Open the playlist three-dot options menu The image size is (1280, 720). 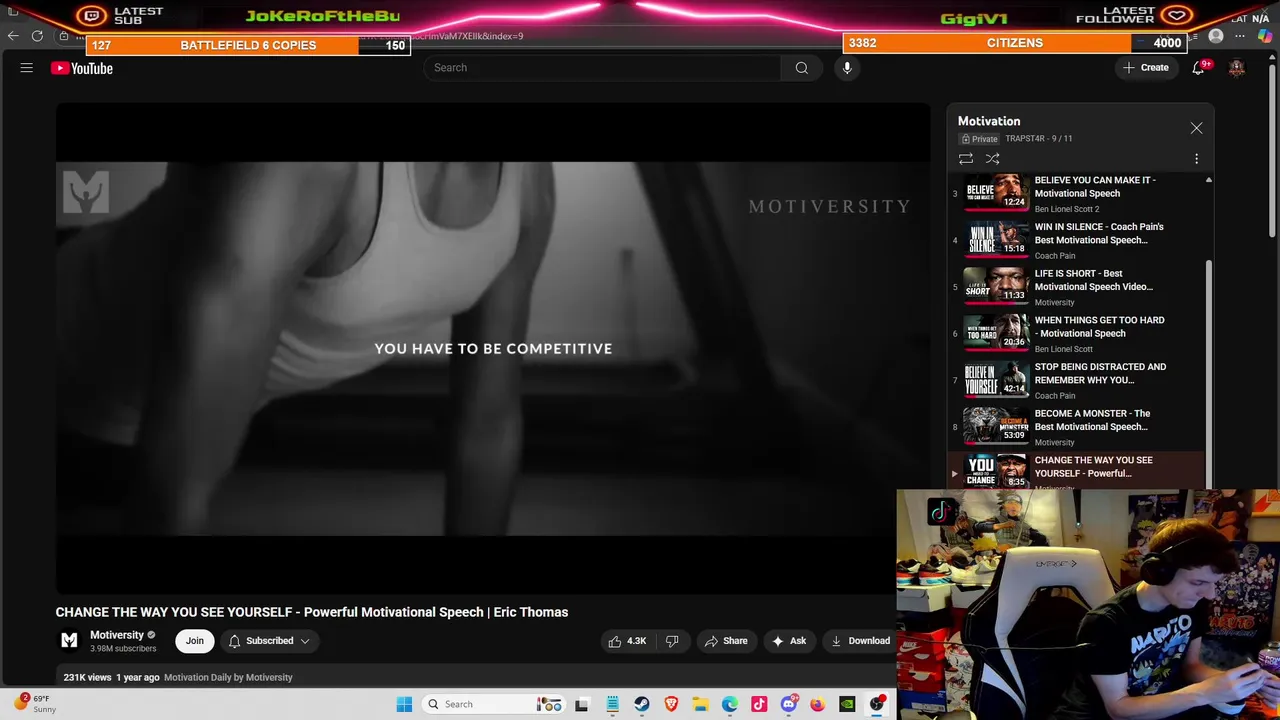(1196, 158)
